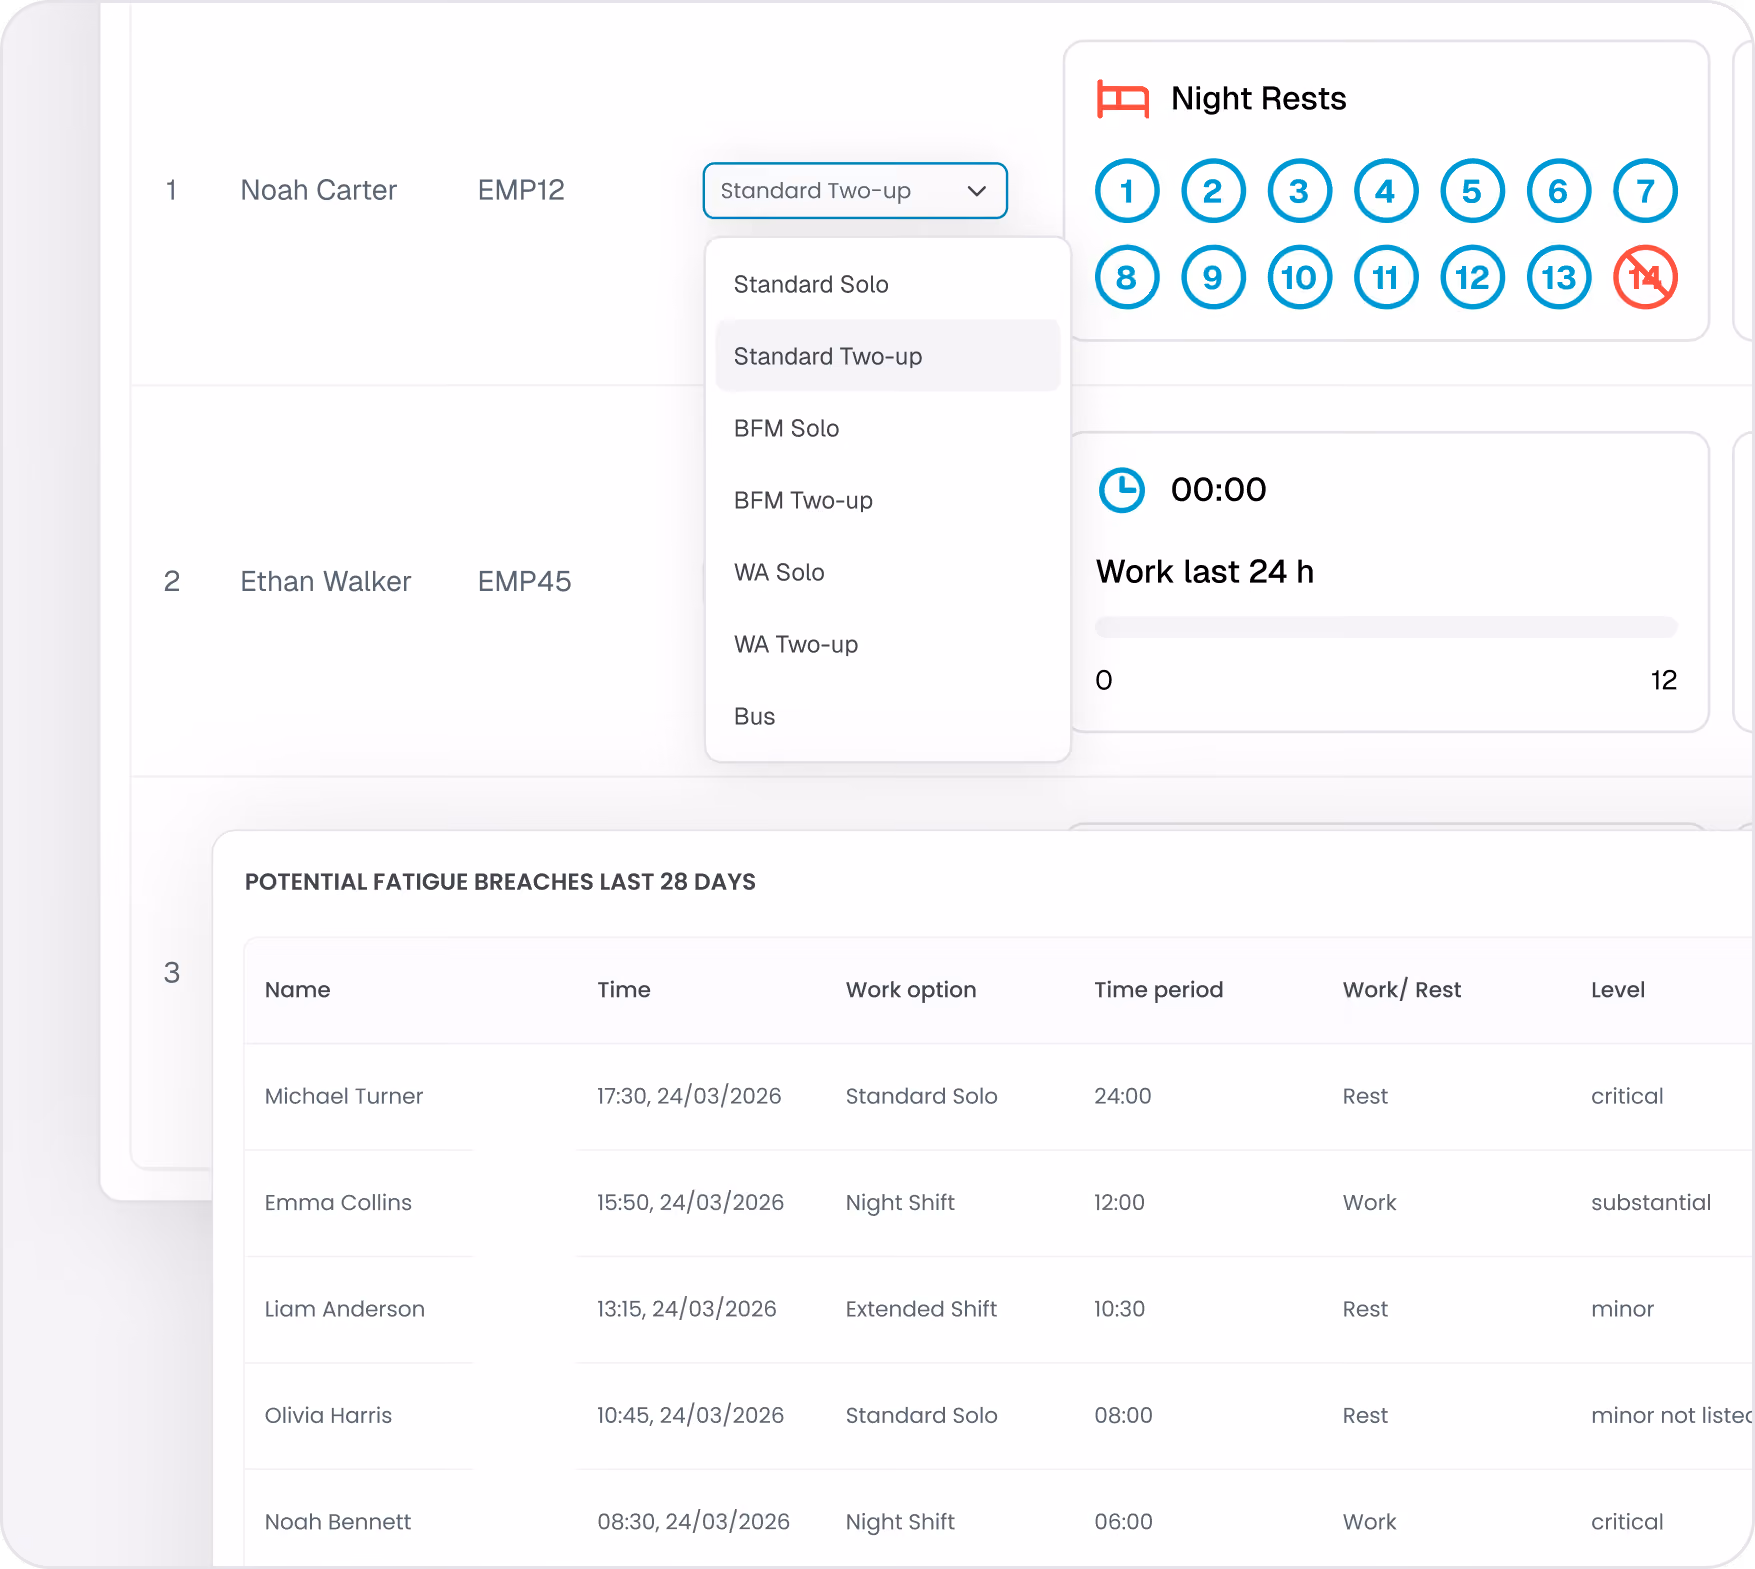The image size is (1755, 1569).
Task: Select night rest circle 12
Action: [1472, 277]
